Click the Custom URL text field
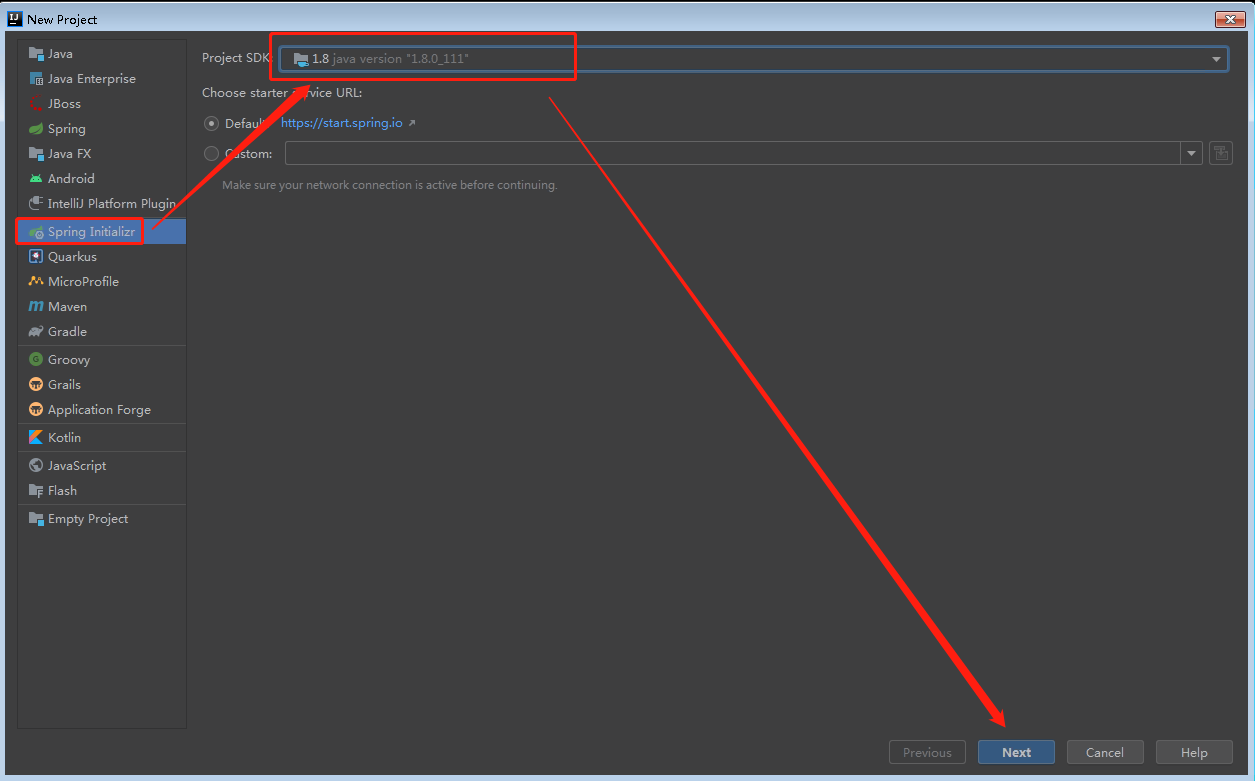Image resolution: width=1255 pixels, height=781 pixels. pos(733,154)
